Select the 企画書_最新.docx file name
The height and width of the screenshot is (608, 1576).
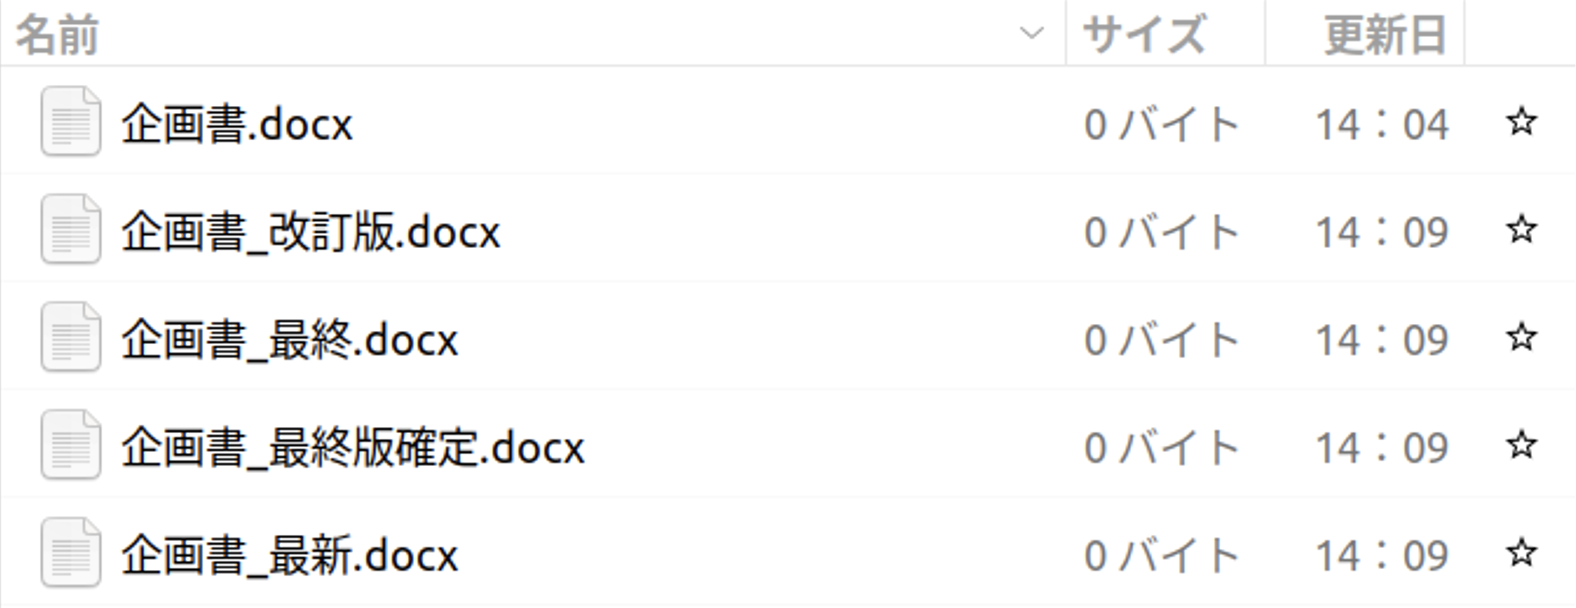[289, 556]
